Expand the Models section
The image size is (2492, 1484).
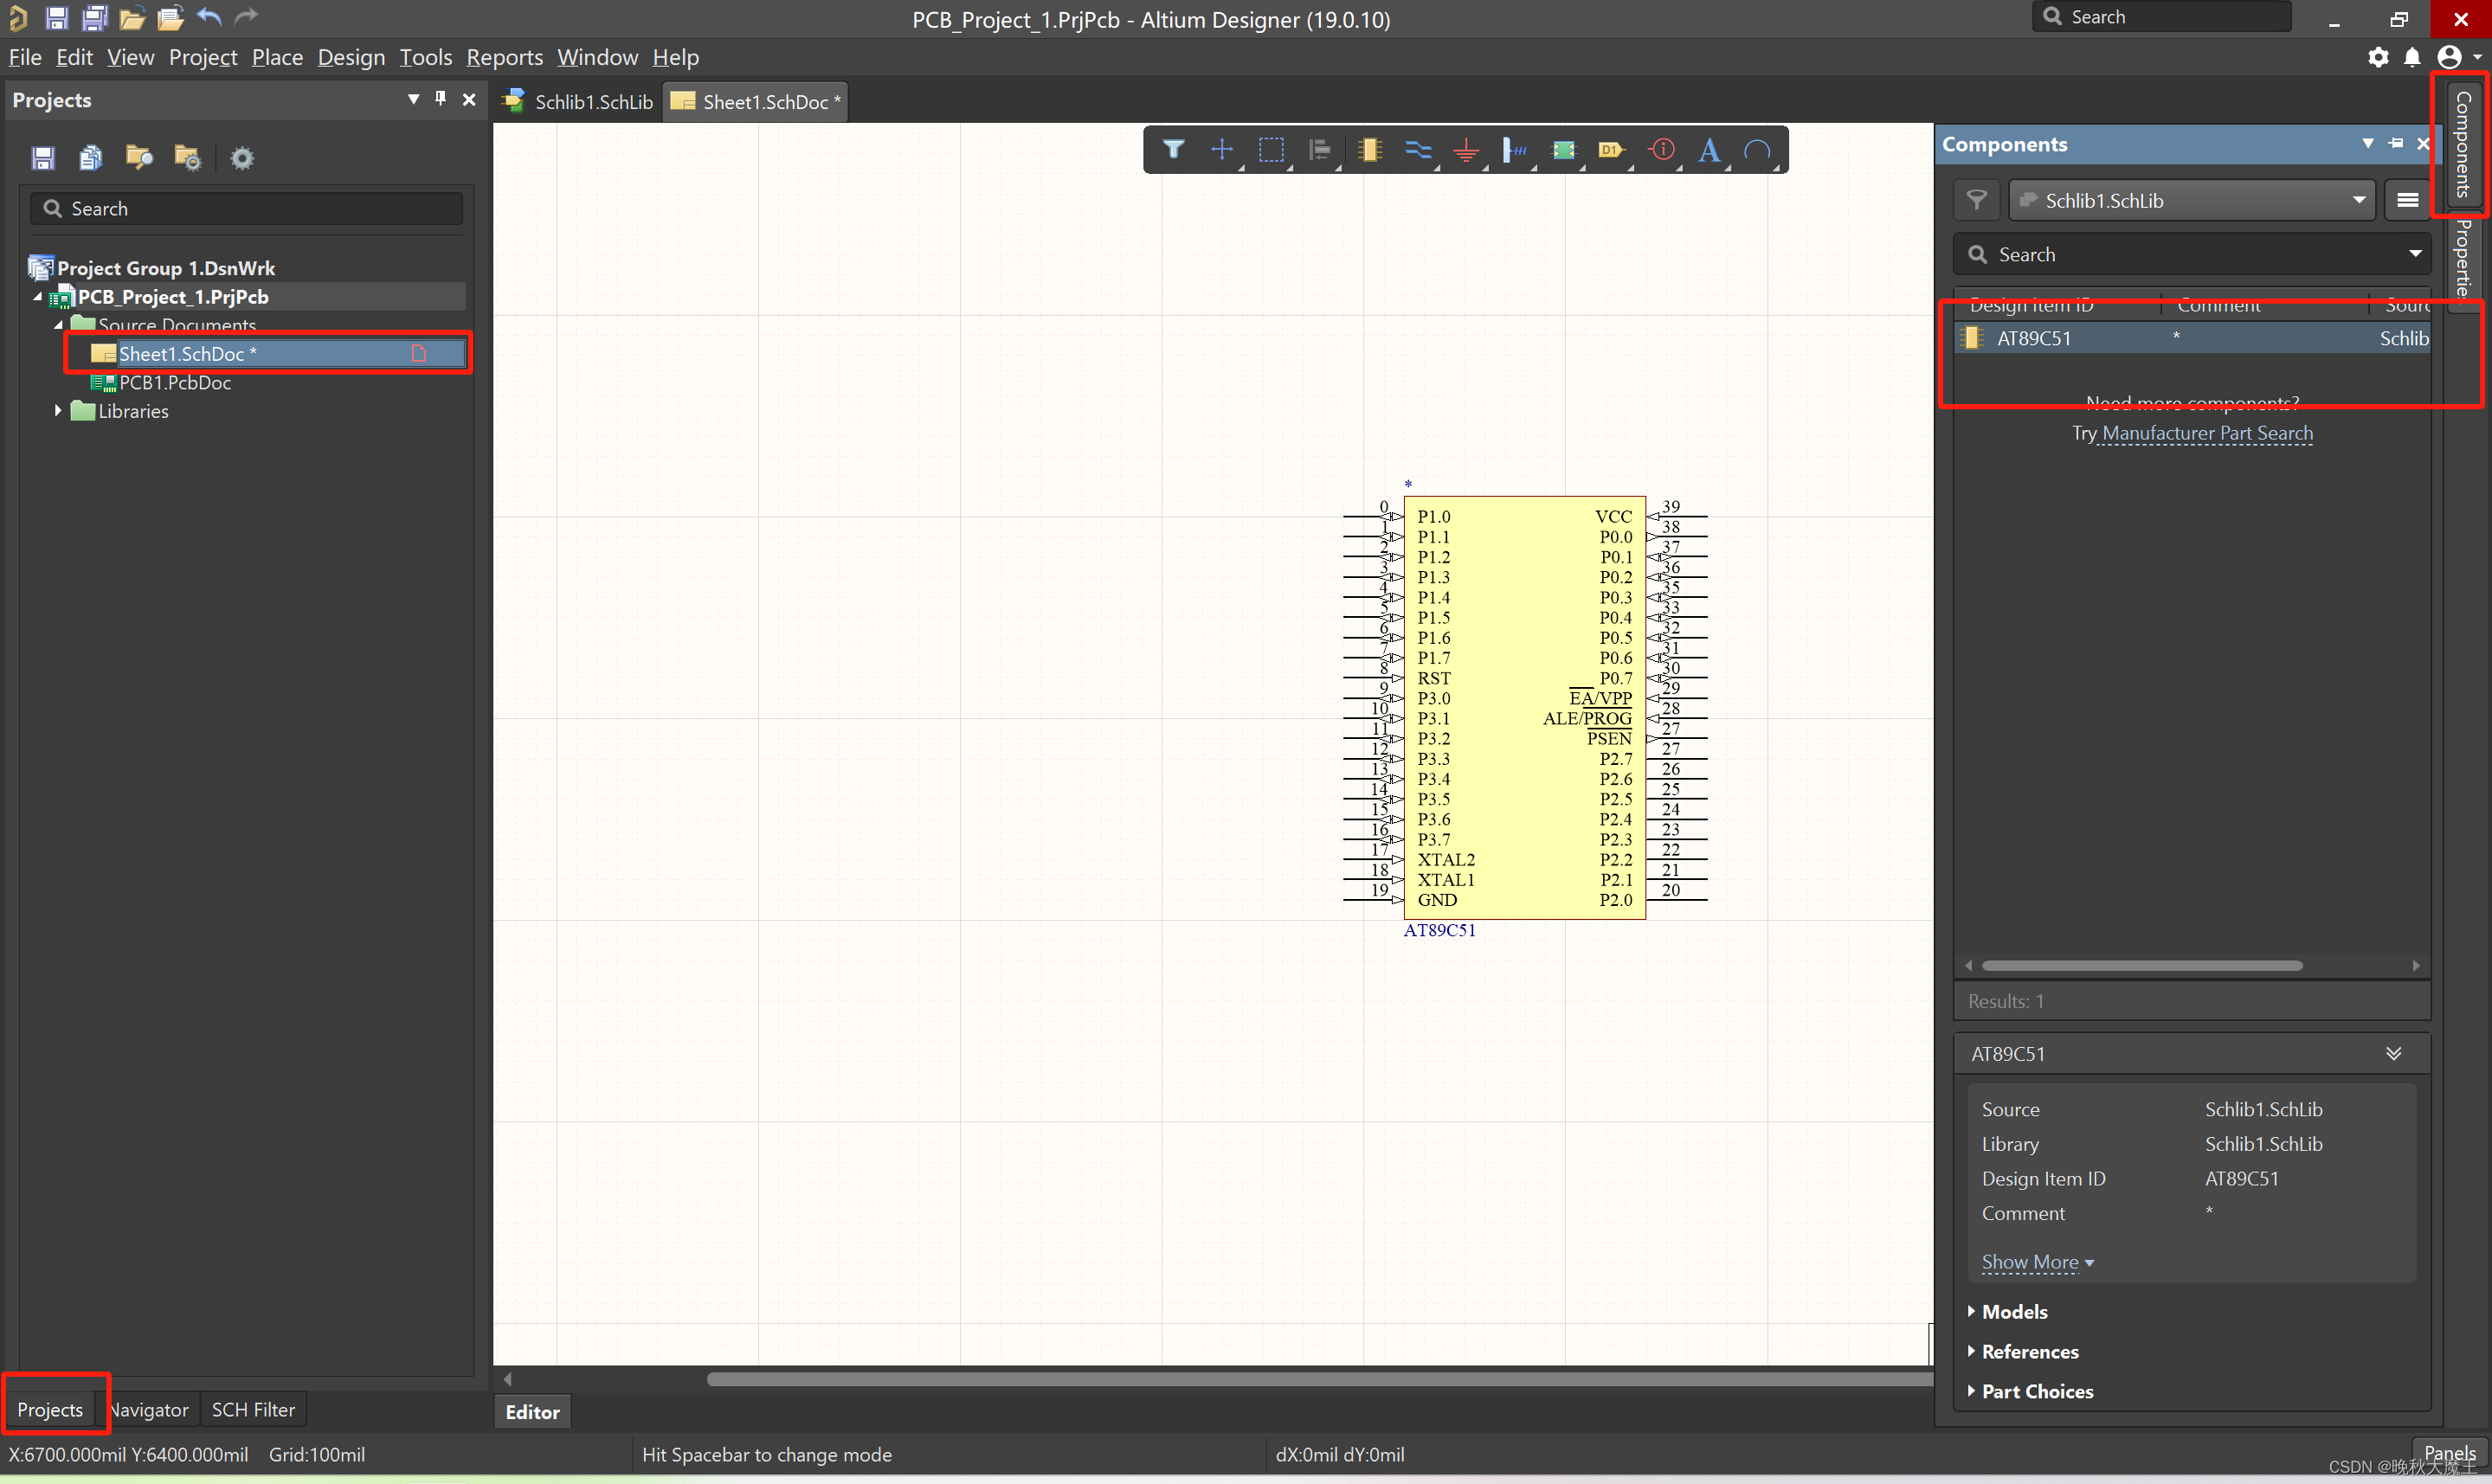click(2014, 1311)
